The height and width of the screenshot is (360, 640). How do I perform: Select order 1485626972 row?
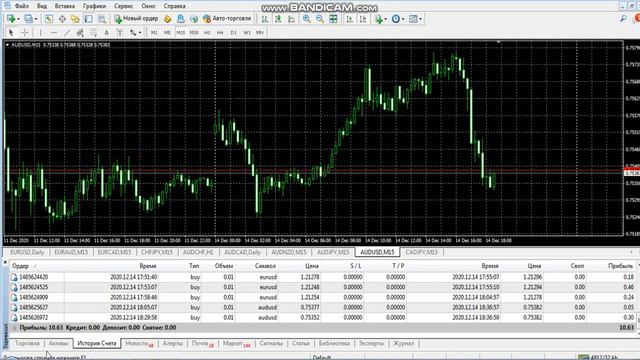(x=322, y=318)
